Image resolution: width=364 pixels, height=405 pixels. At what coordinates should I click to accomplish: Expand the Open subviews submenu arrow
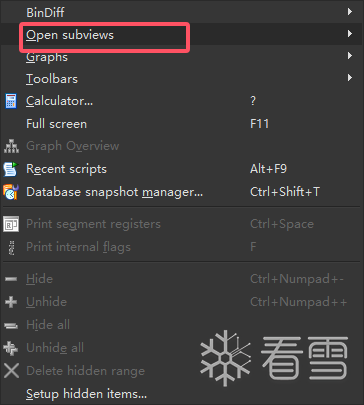click(x=349, y=34)
